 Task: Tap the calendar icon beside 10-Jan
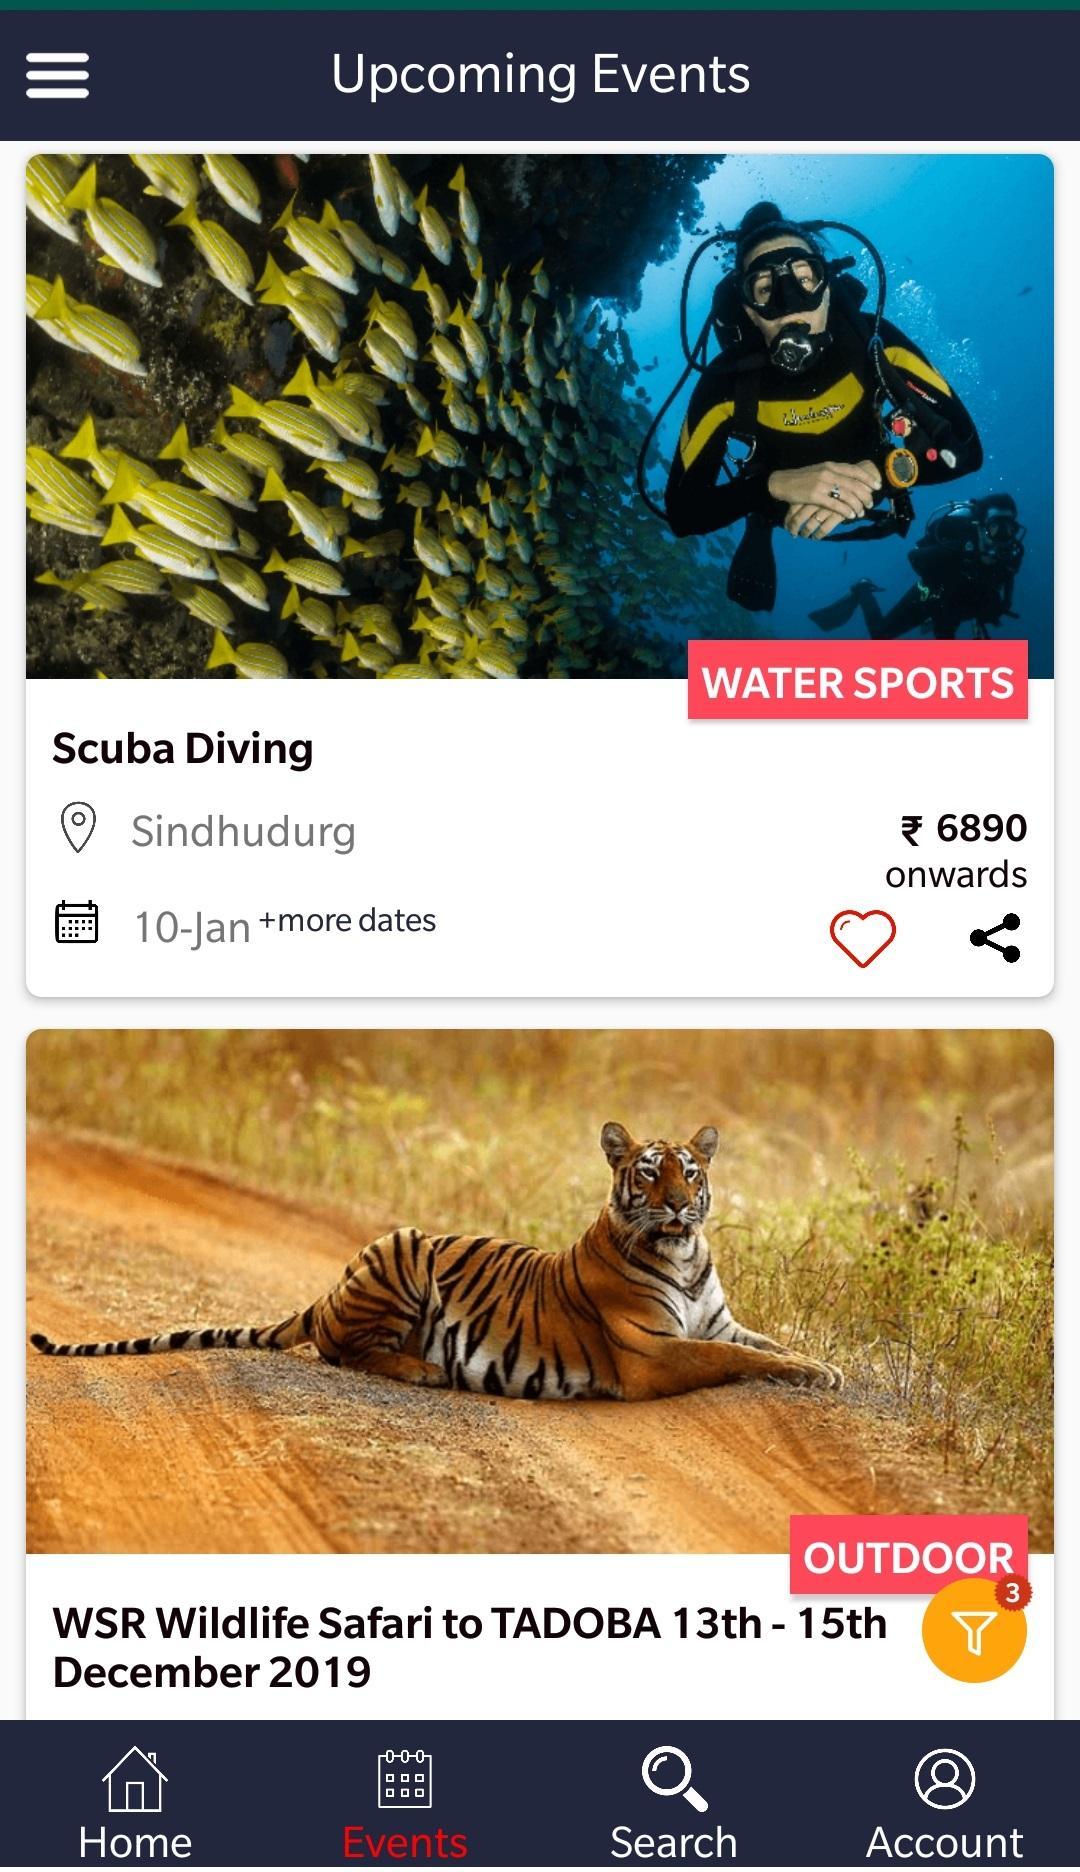click(76, 922)
